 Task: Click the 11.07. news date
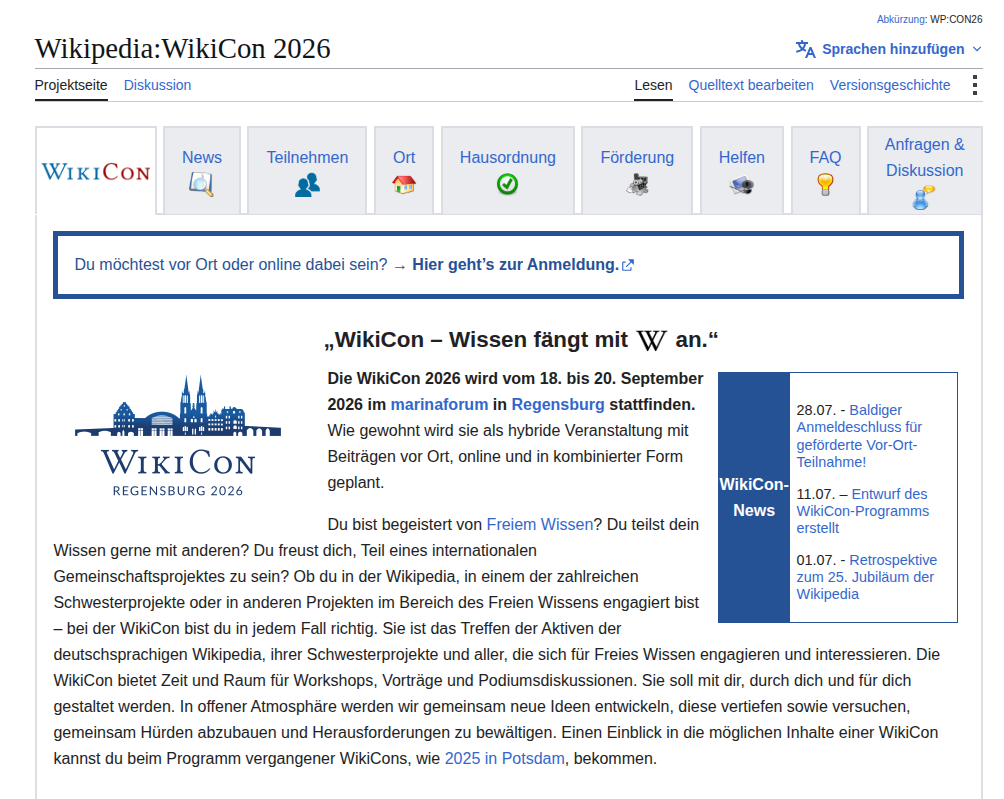(x=816, y=494)
